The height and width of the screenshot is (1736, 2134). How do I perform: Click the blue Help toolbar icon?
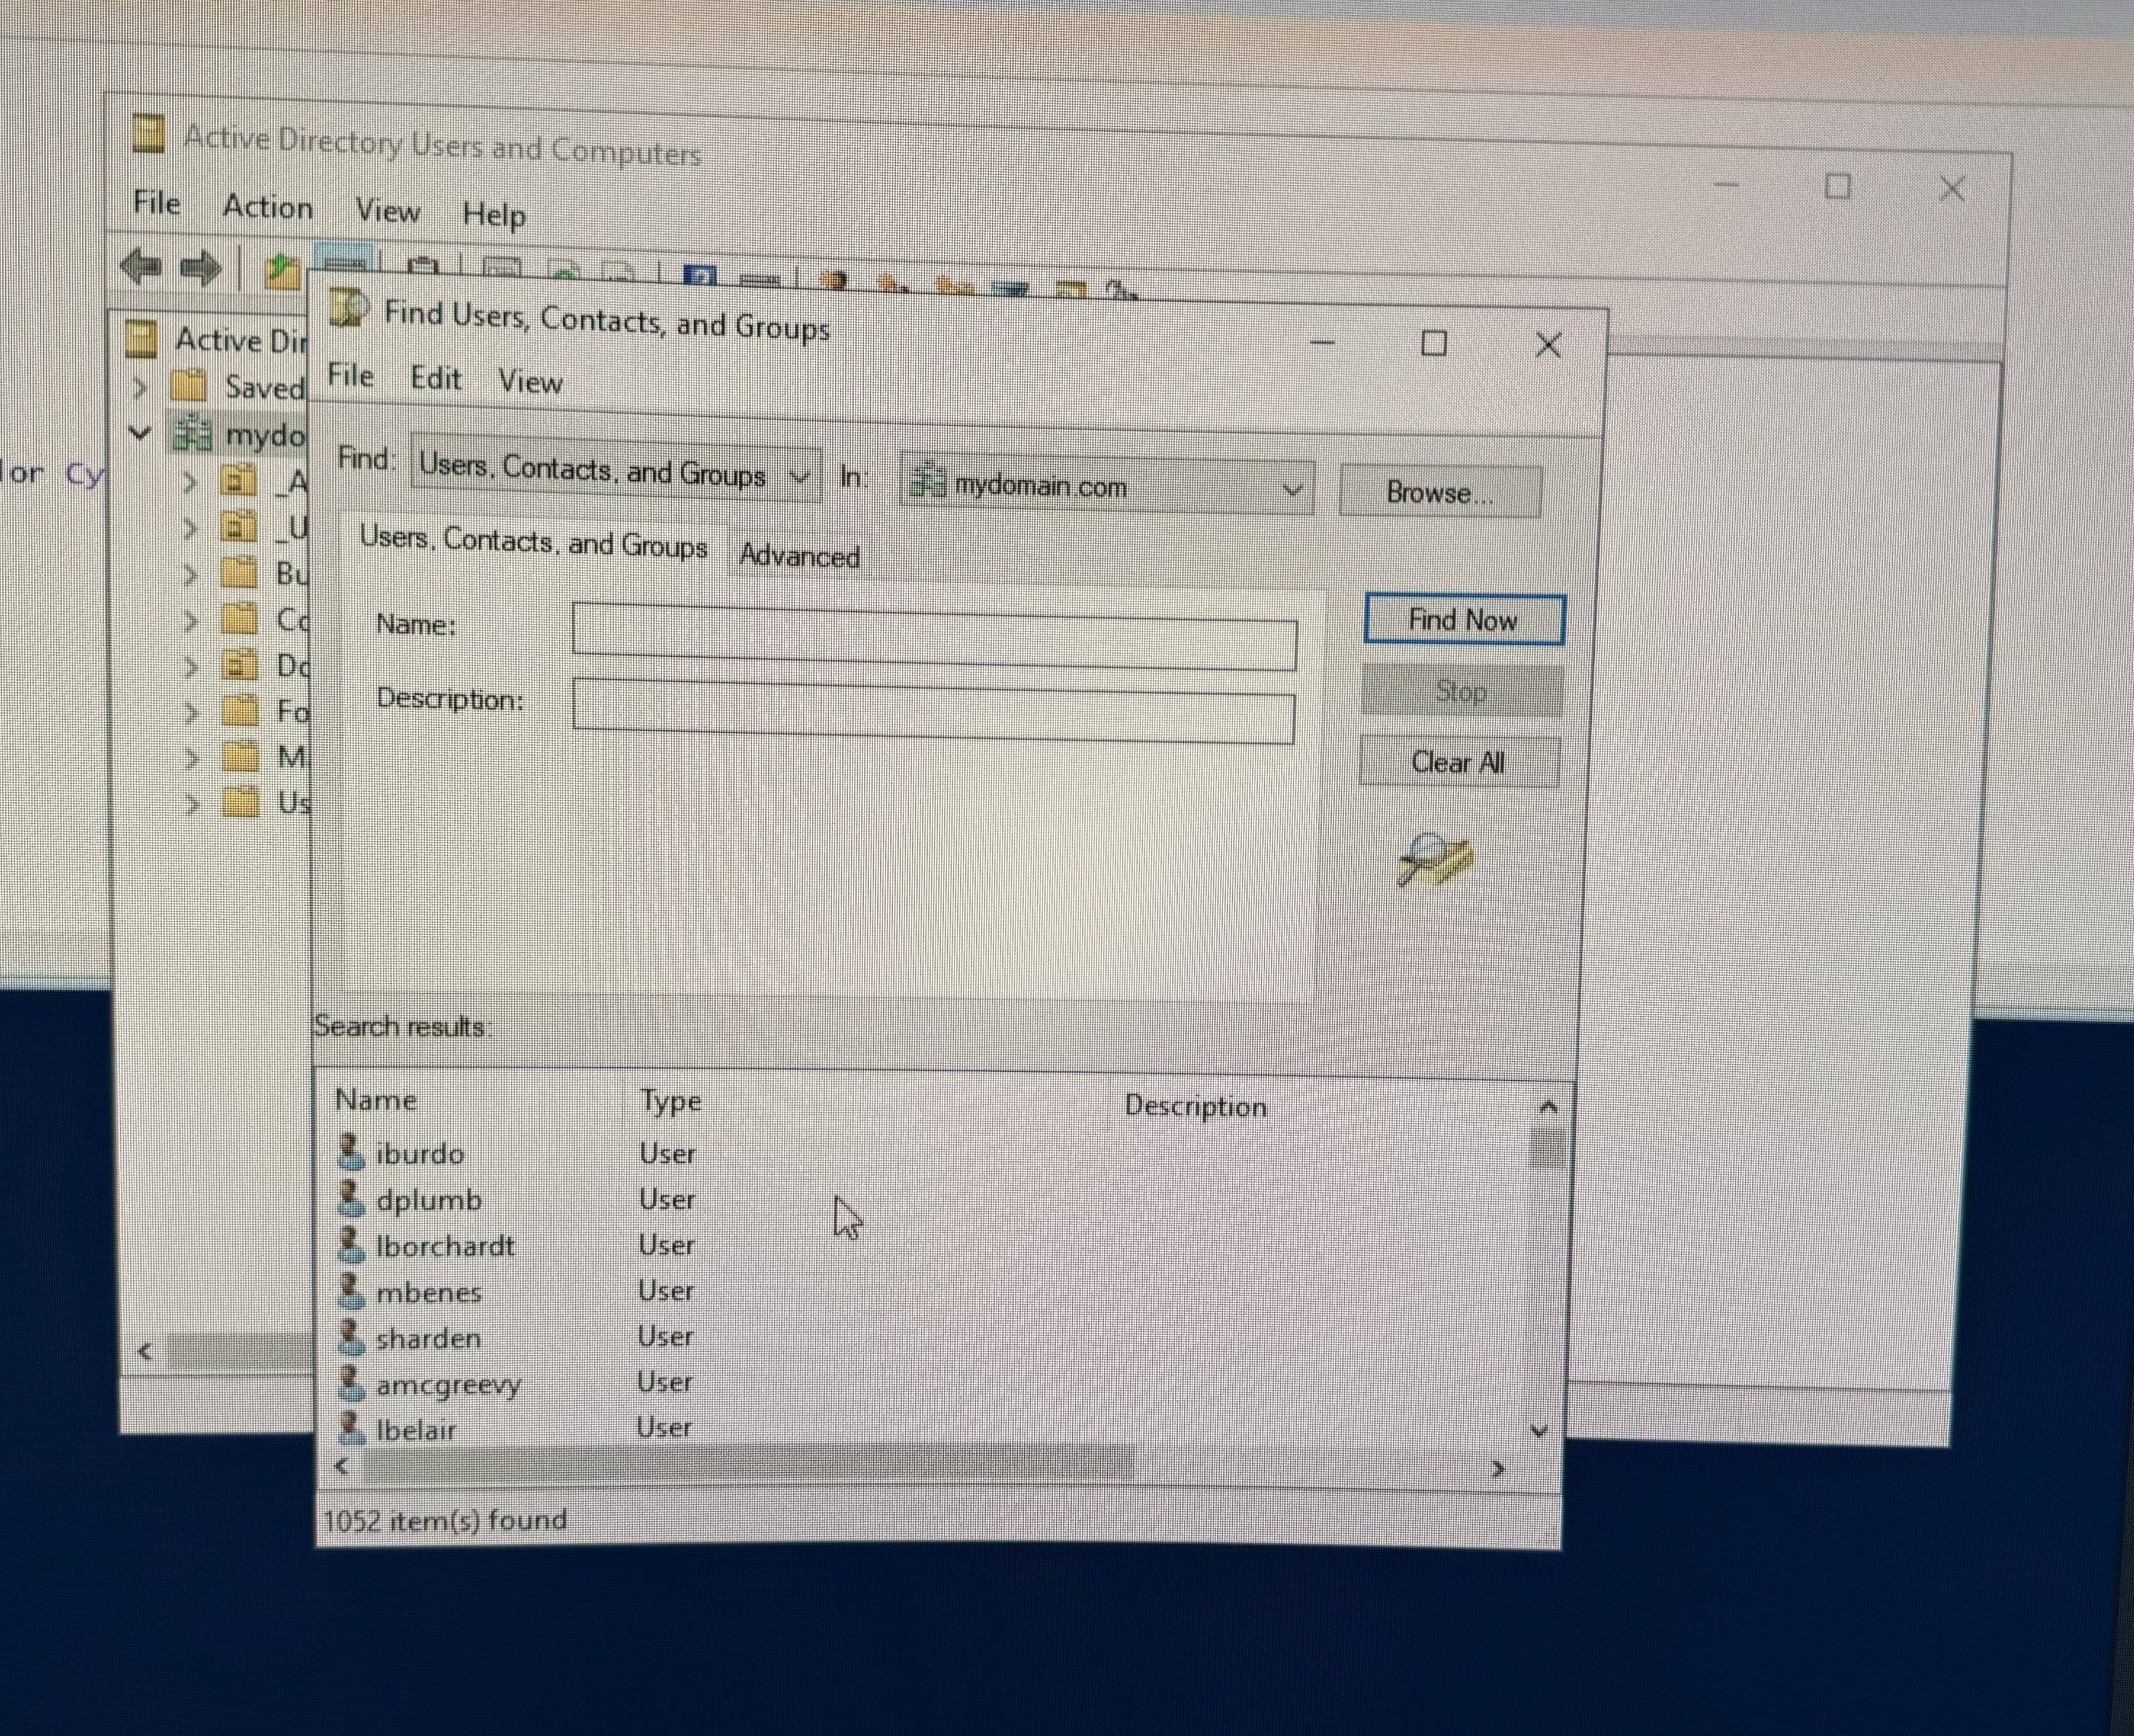coord(699,275)
